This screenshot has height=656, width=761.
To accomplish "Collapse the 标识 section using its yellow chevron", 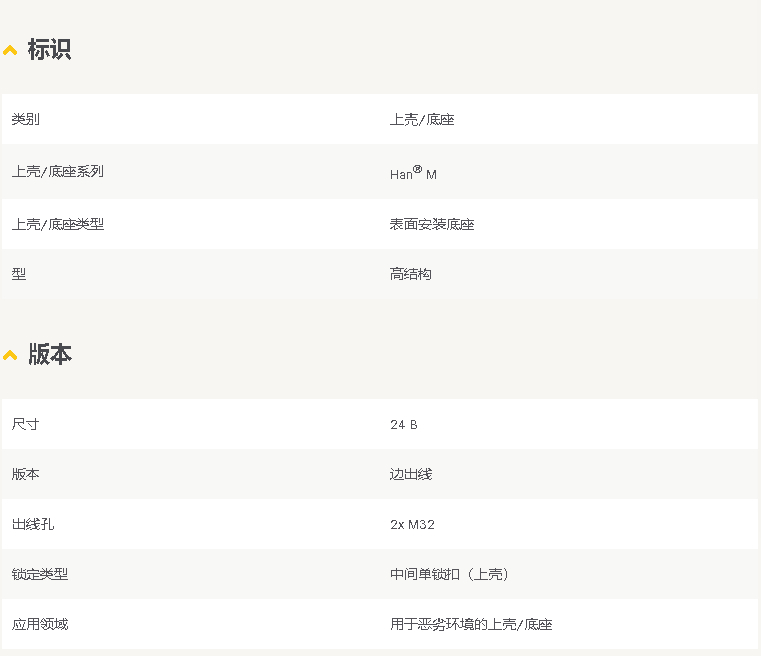I will pos(10,50).
